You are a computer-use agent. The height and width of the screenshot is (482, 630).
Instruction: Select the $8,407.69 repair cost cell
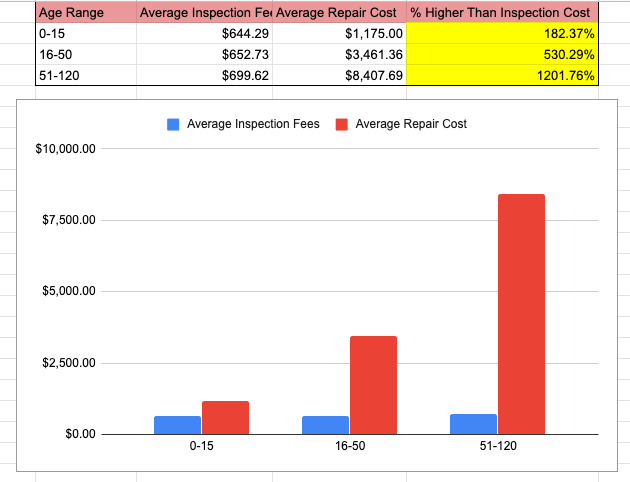click(338, 75)
